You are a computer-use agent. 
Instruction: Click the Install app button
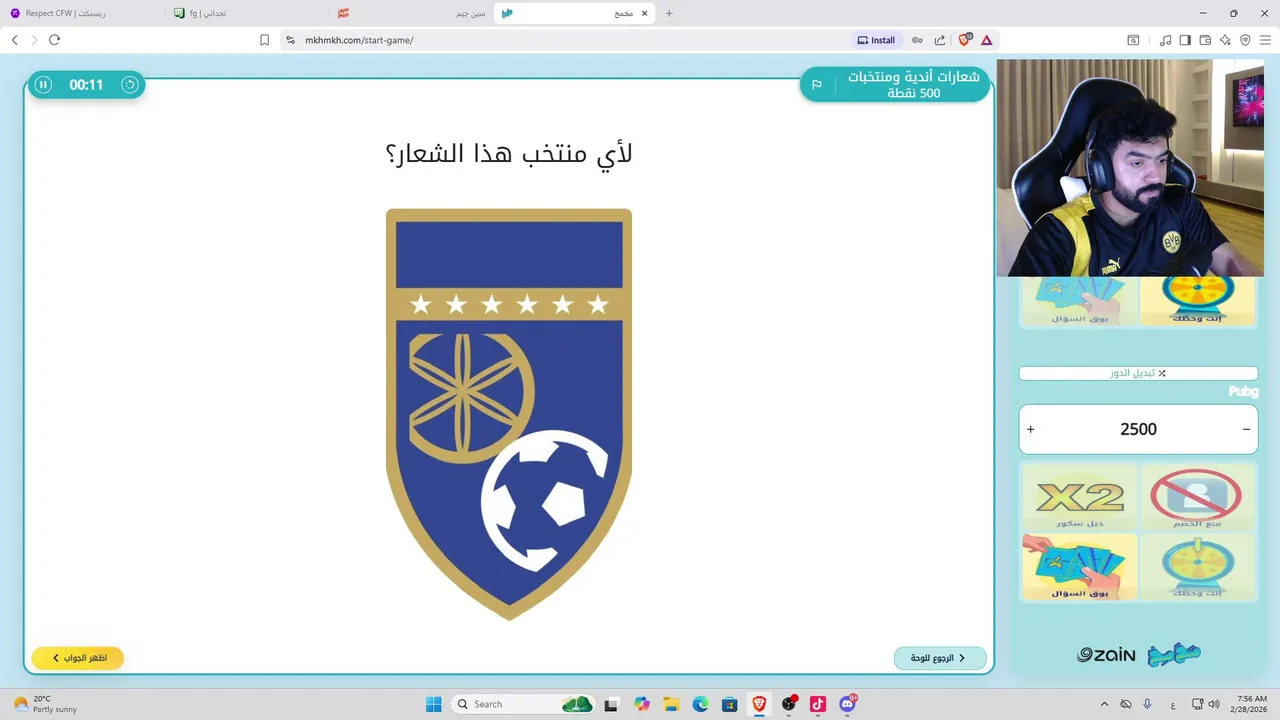[x=876, y=40]
